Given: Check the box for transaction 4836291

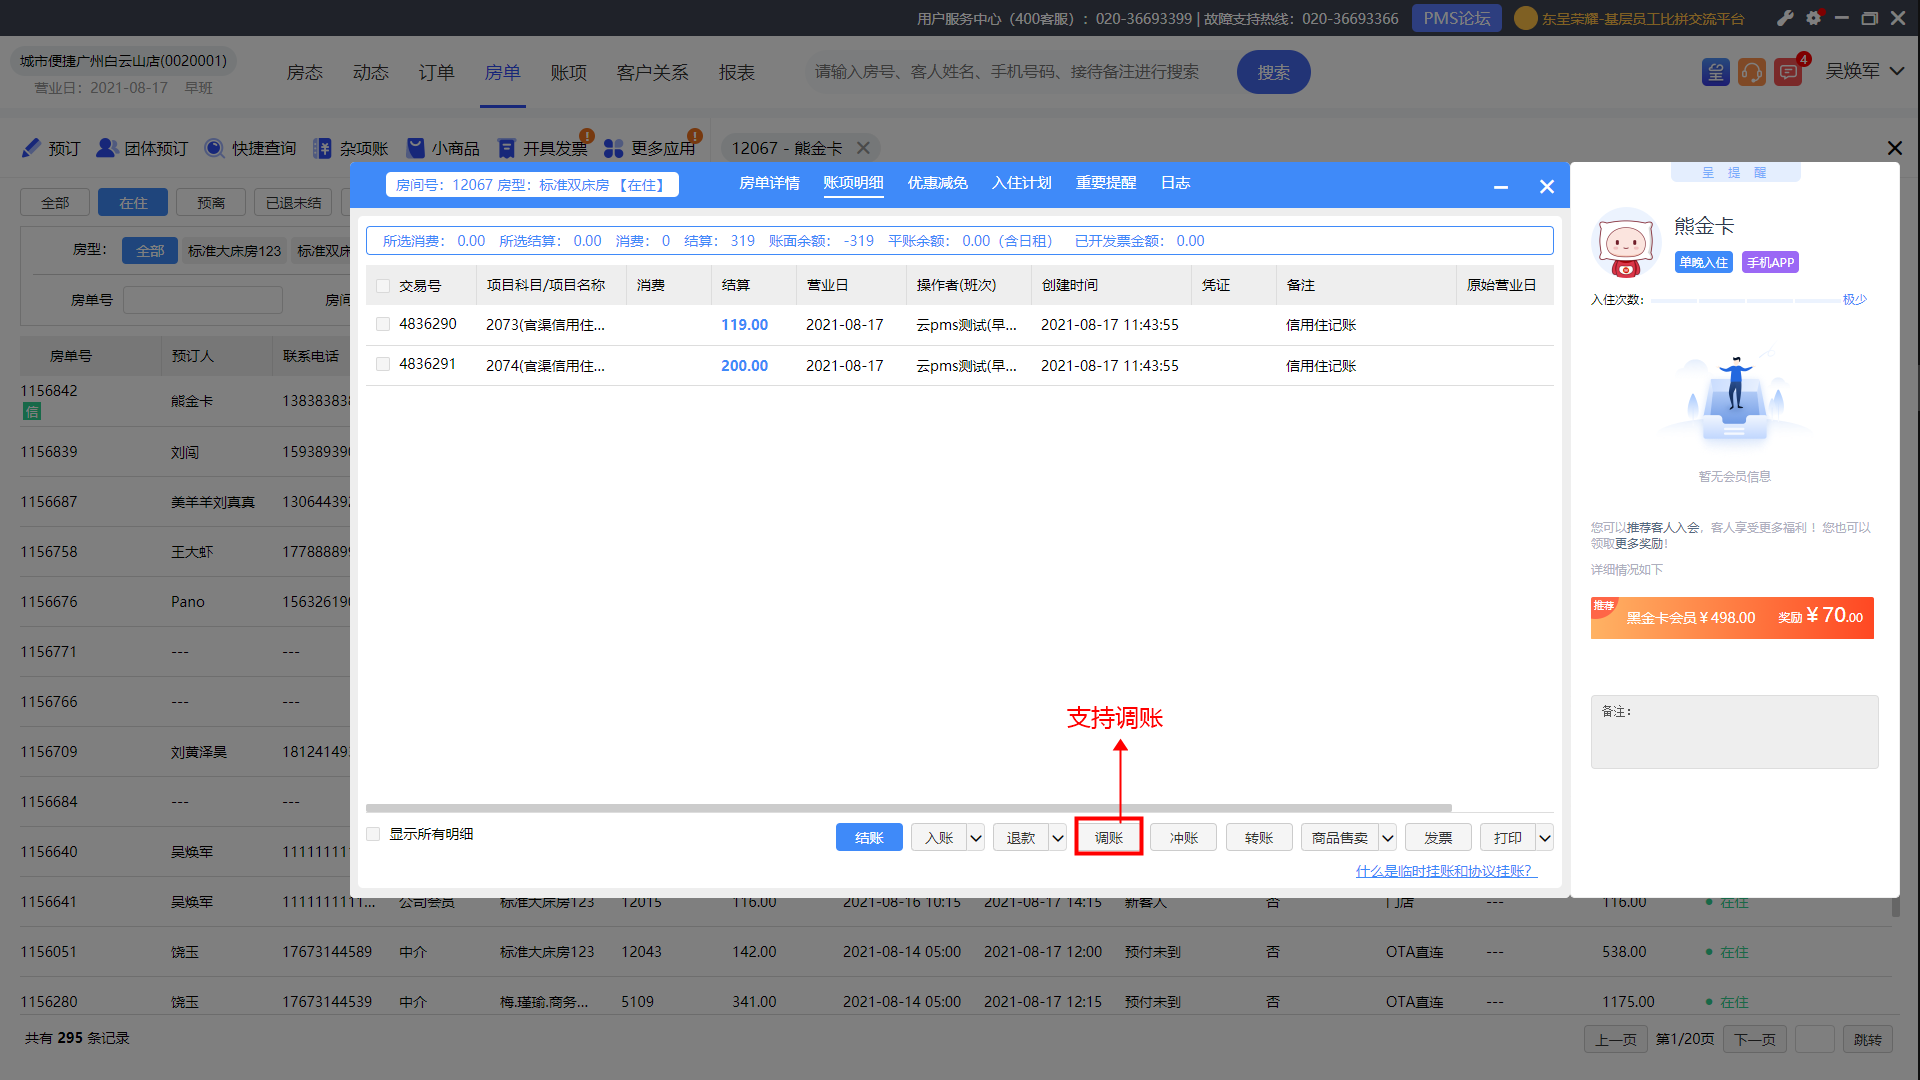Looking at the screenshot, I should 383,364.
